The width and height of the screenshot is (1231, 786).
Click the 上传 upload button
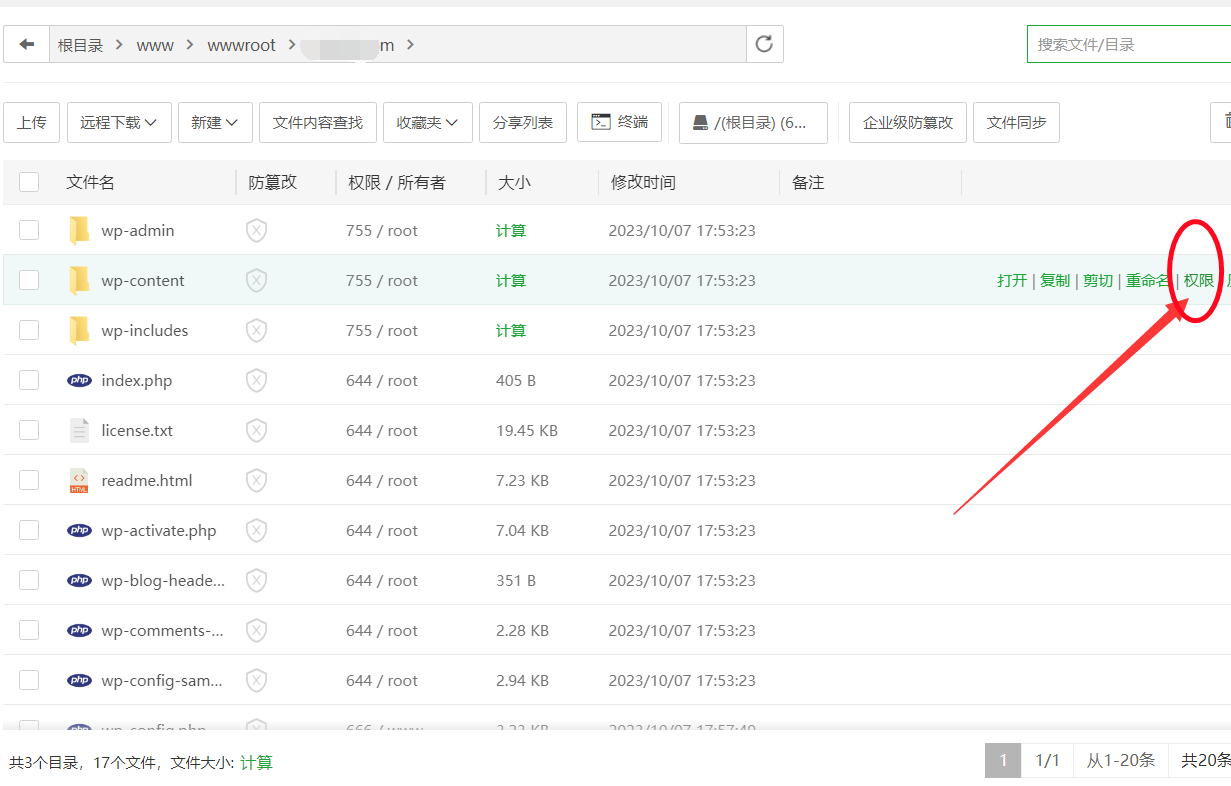click(31, 122)
